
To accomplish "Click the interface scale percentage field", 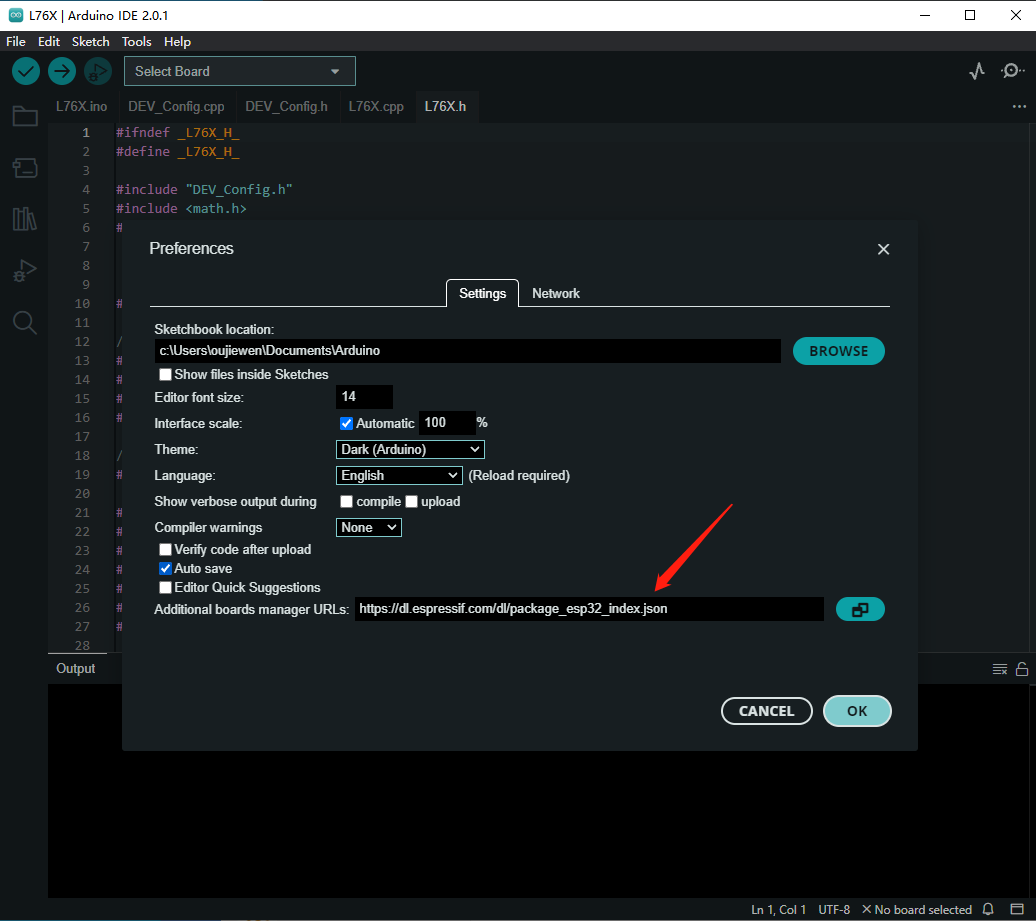I will click(x=447, y=423).
